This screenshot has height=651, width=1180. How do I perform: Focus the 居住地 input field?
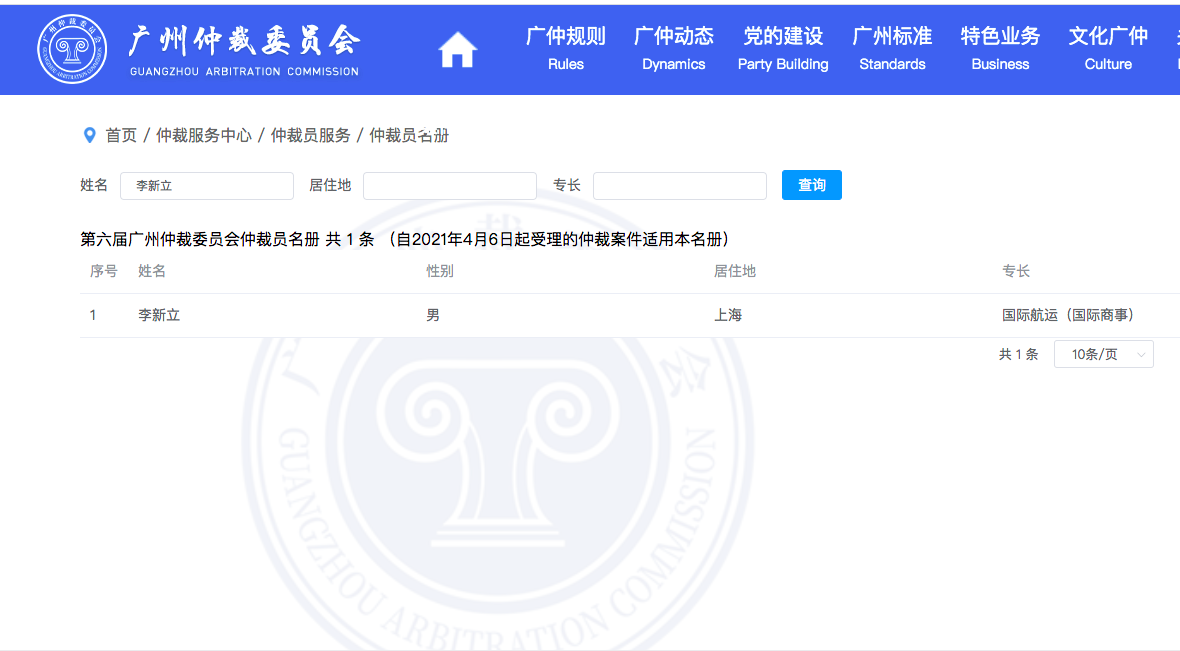pos(449,186)
